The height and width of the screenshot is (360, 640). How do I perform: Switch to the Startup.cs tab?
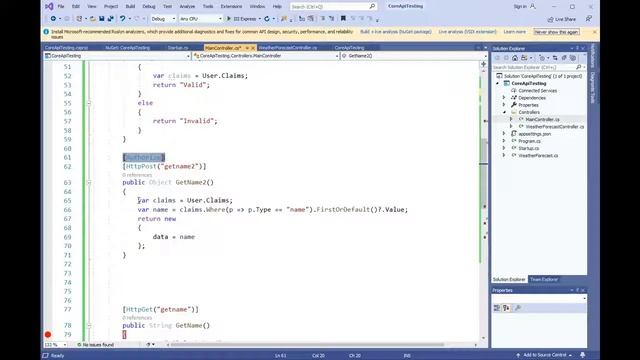point(178,48)
